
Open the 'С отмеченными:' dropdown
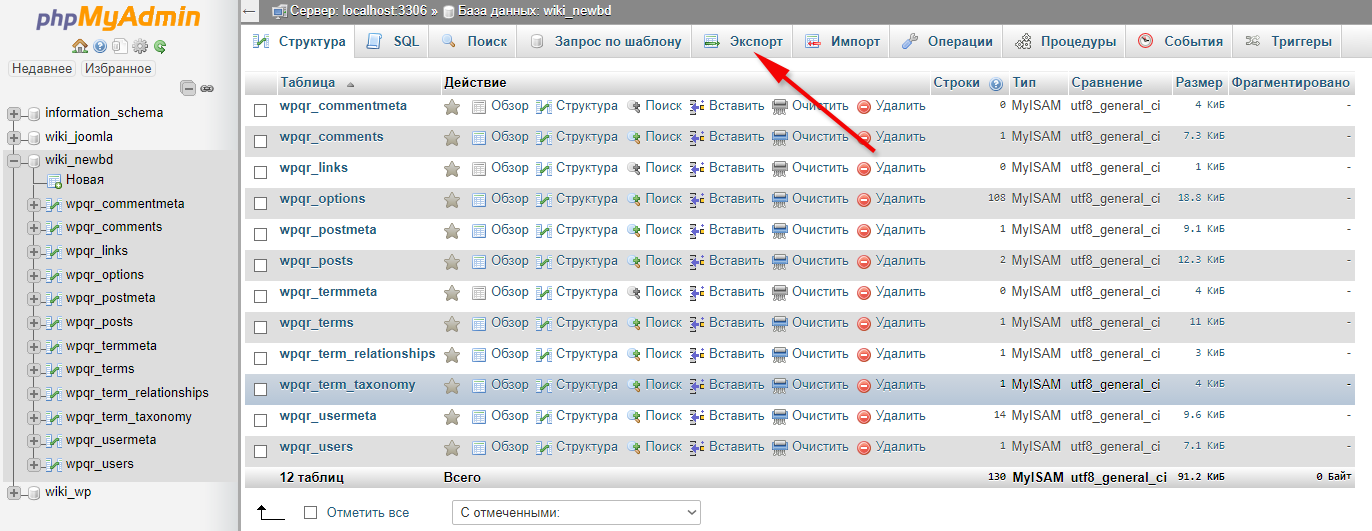(x=576, y=513)
